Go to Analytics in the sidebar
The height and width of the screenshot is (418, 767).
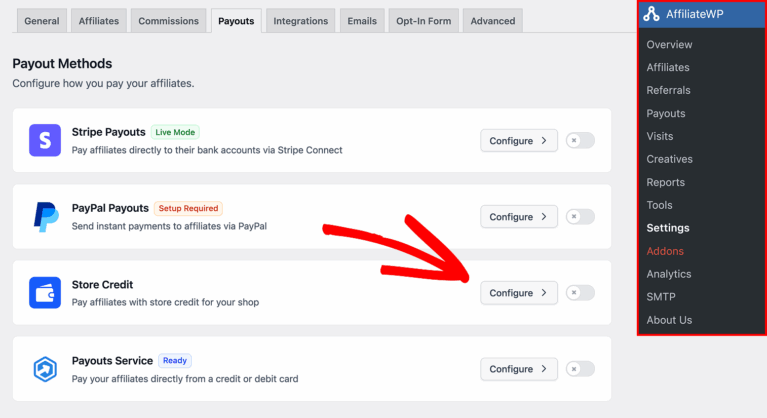pyautogui.click(x=669, y=274)
